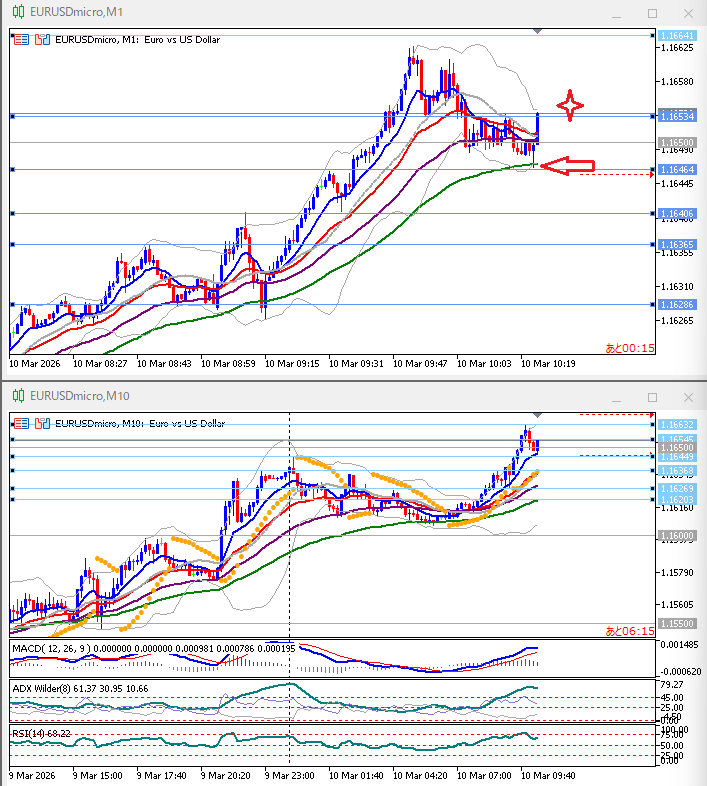Select the horizontal line at 1.16365

pyautogui.click(x=300, y=244)
